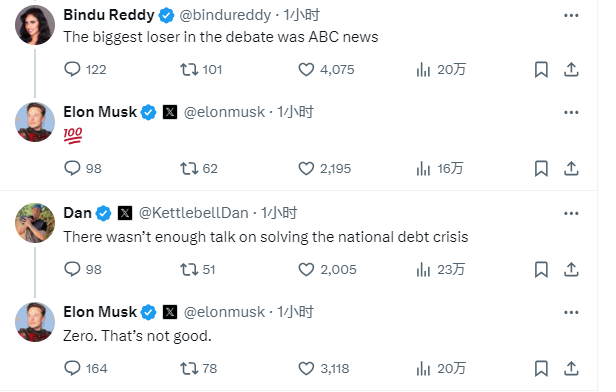
Task: Share Bindu Reddy's tweet
Action: (571, 70)
